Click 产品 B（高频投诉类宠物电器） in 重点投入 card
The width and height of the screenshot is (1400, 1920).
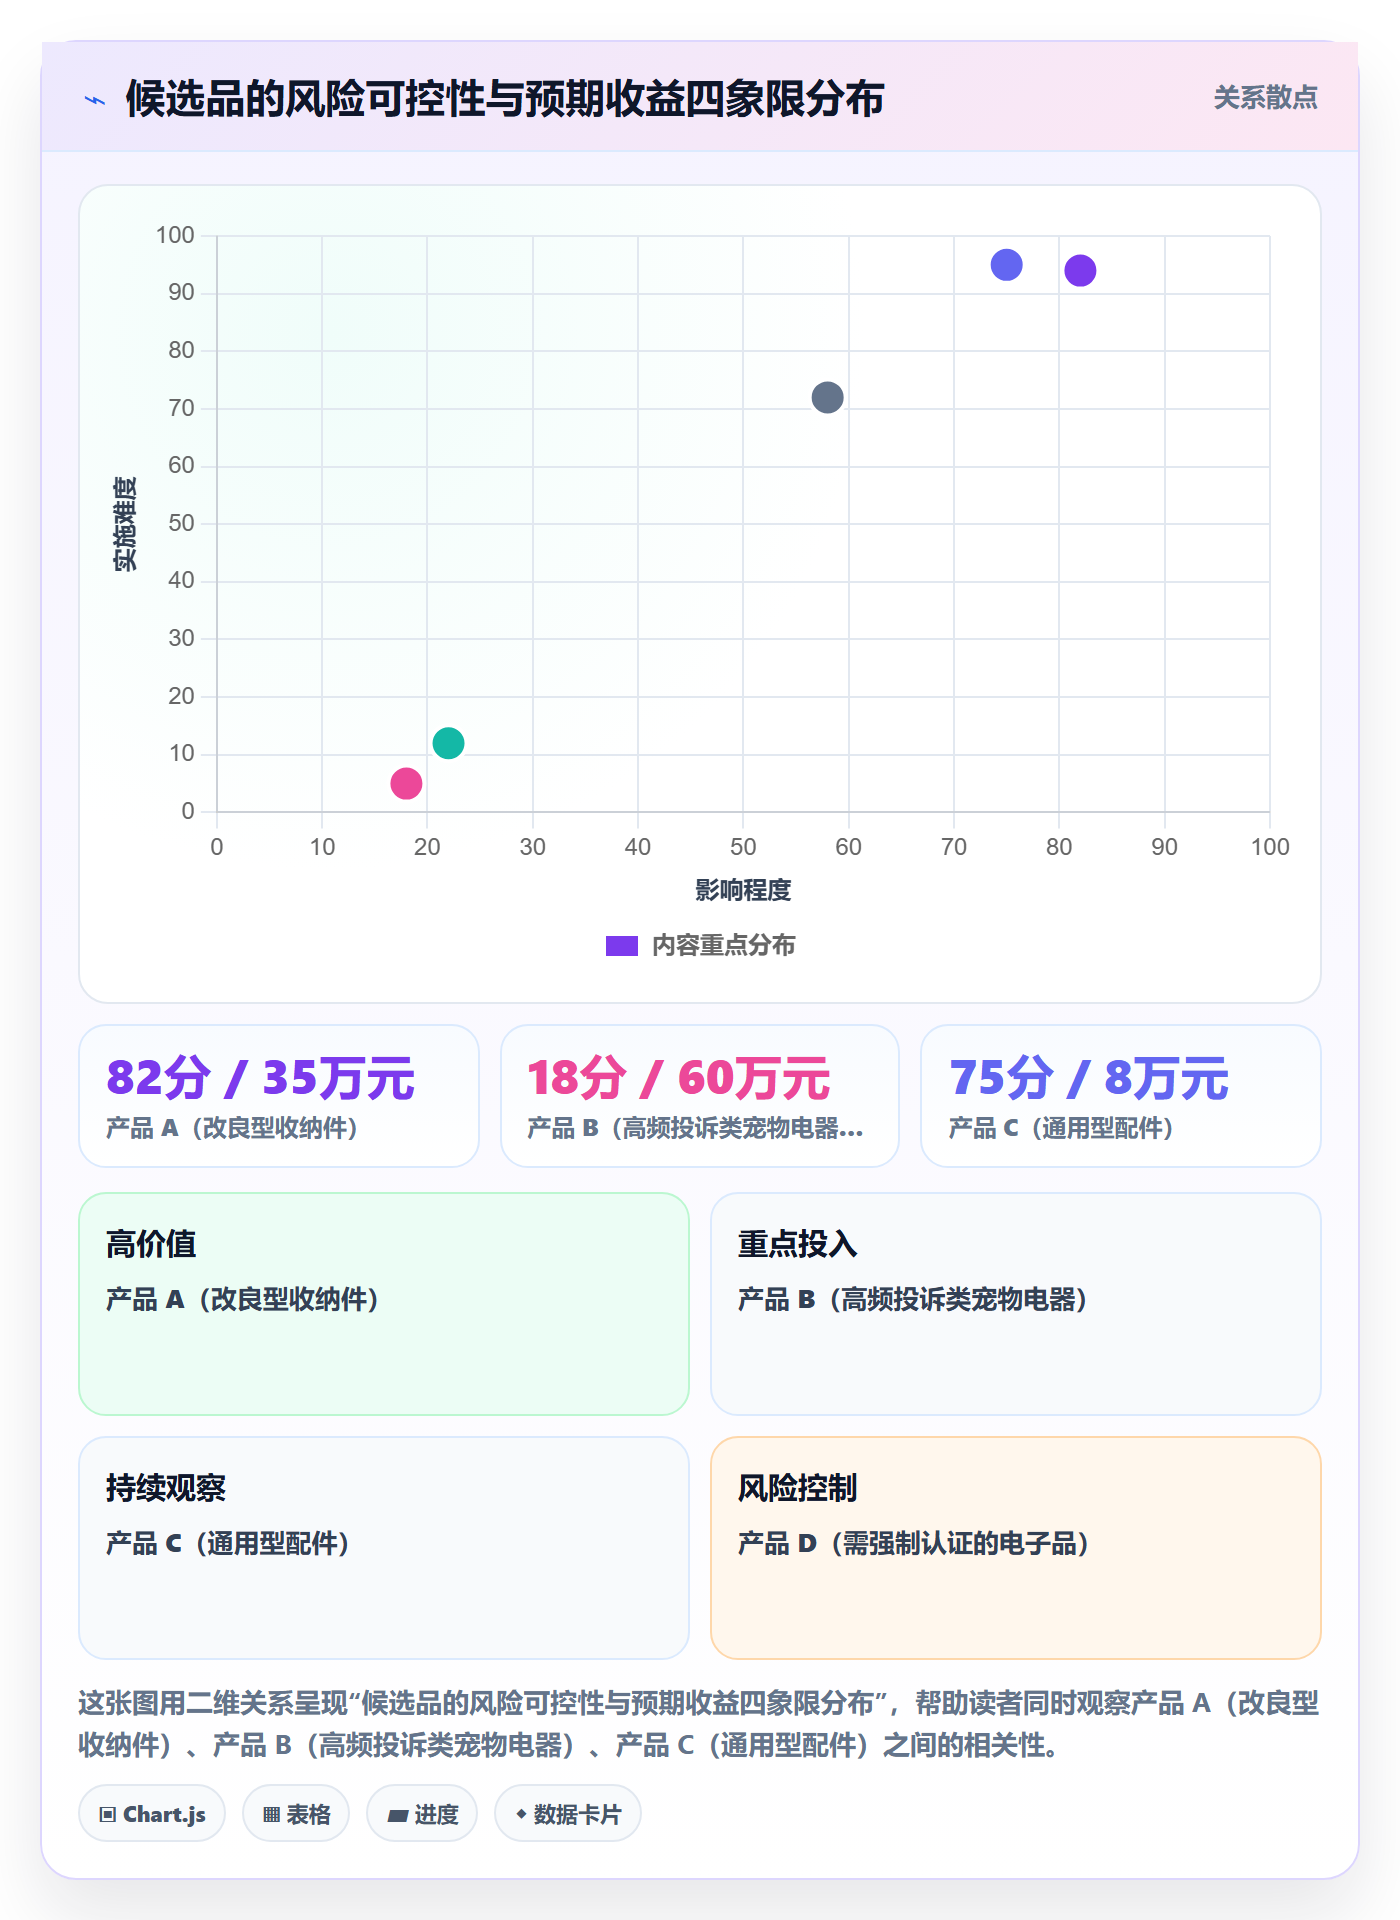point(913,1300)
